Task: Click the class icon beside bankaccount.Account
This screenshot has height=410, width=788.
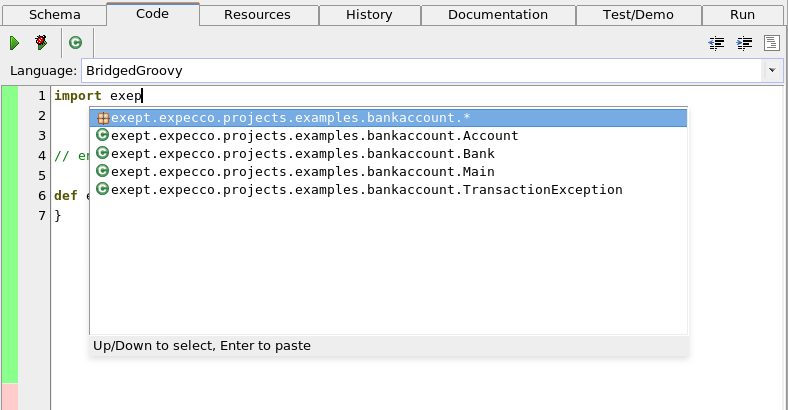Action: tap(102, 136)
